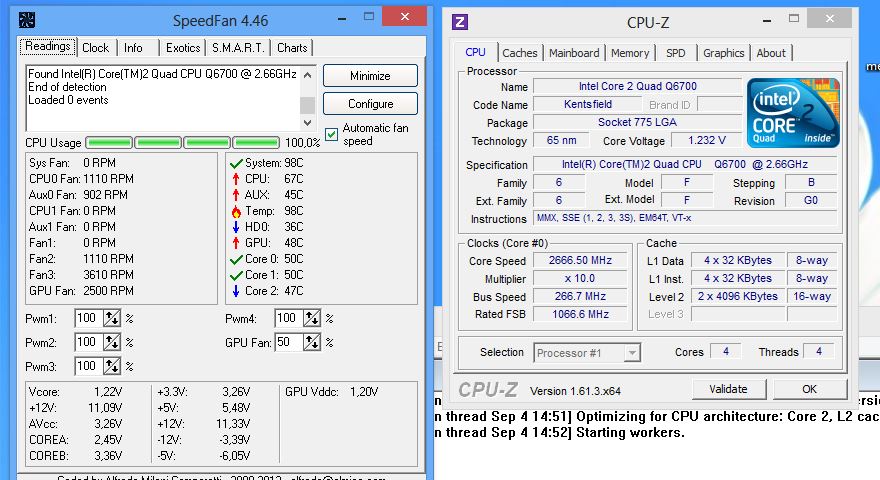Click the red arrow beside AUX temperature
Image resolution: width=880 pixels, height=480 pixels.
pos(236,195)
